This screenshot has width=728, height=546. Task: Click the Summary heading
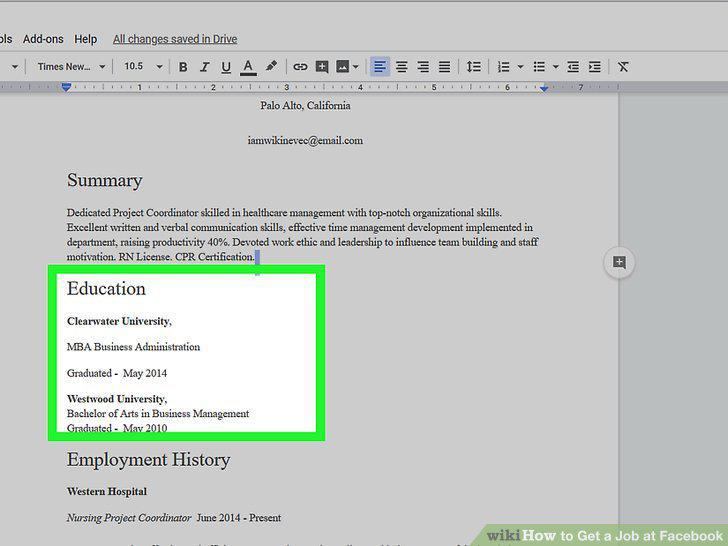[x=104, y=181]
